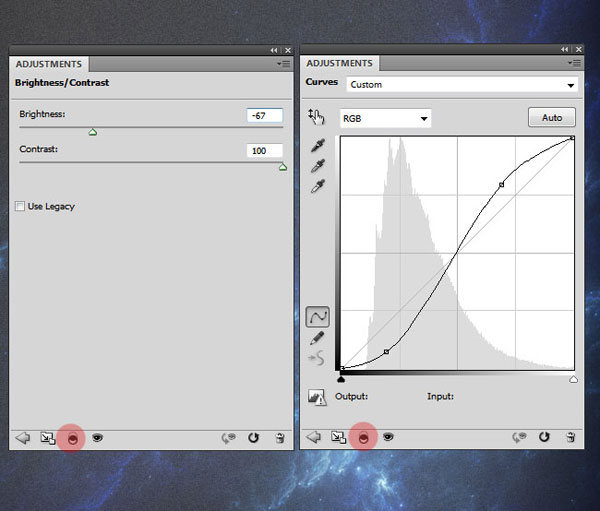Delete the Curves adjustment layer

pos(571,437)
